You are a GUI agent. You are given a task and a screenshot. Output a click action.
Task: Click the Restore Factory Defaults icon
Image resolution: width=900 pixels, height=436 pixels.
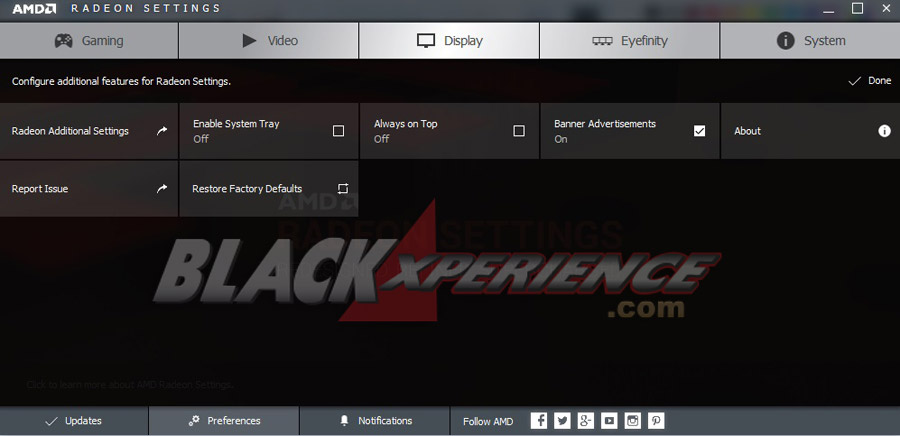pyautogui.click(x=343, y=189)
